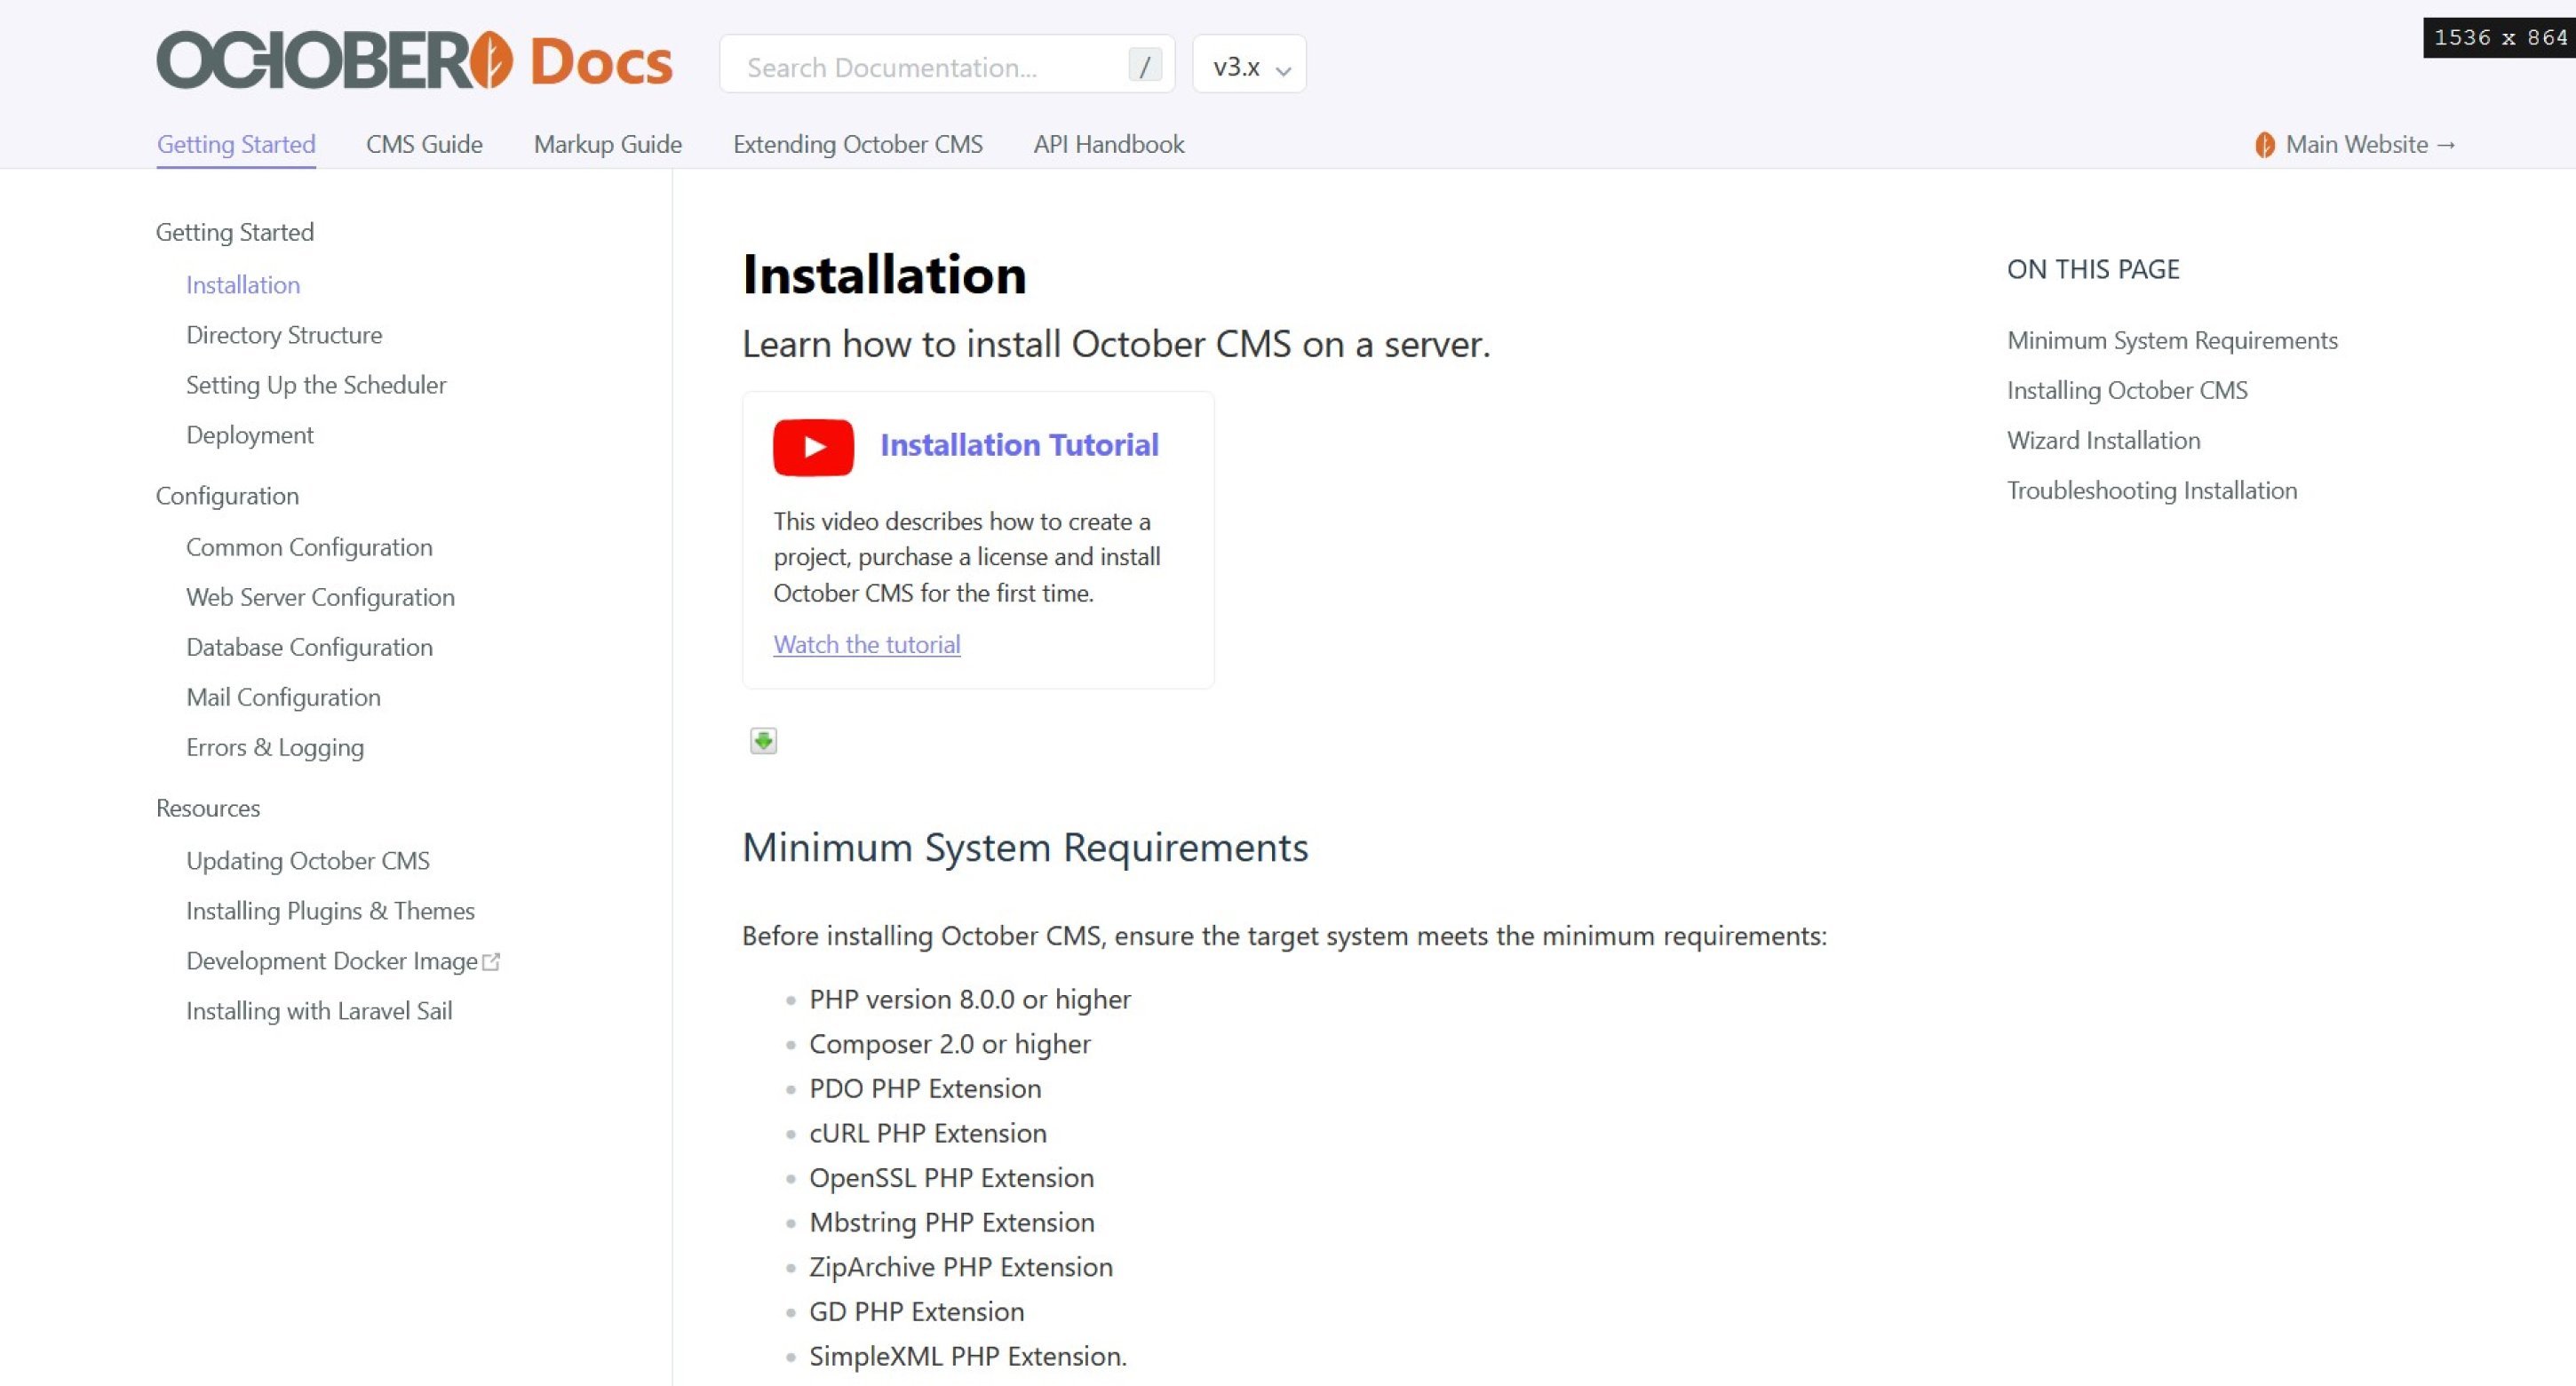Open the Markup Guide tab
The height and width of the screenshot is (1386, 2576).
pos(607,144)
